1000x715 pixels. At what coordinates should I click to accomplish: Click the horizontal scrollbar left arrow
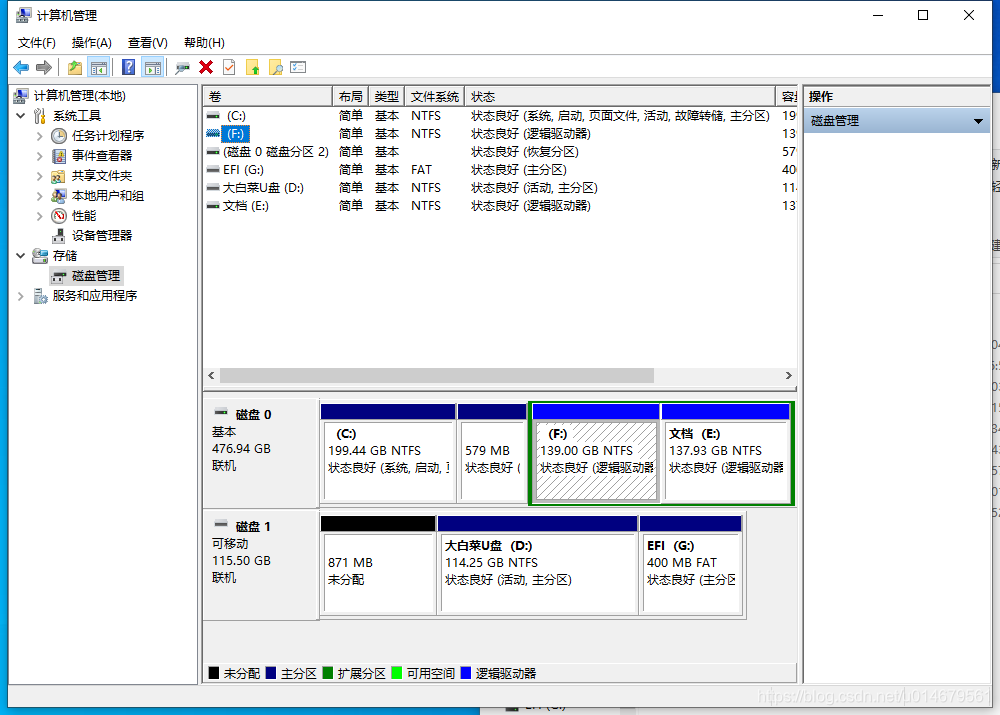[x=212, y=376]
